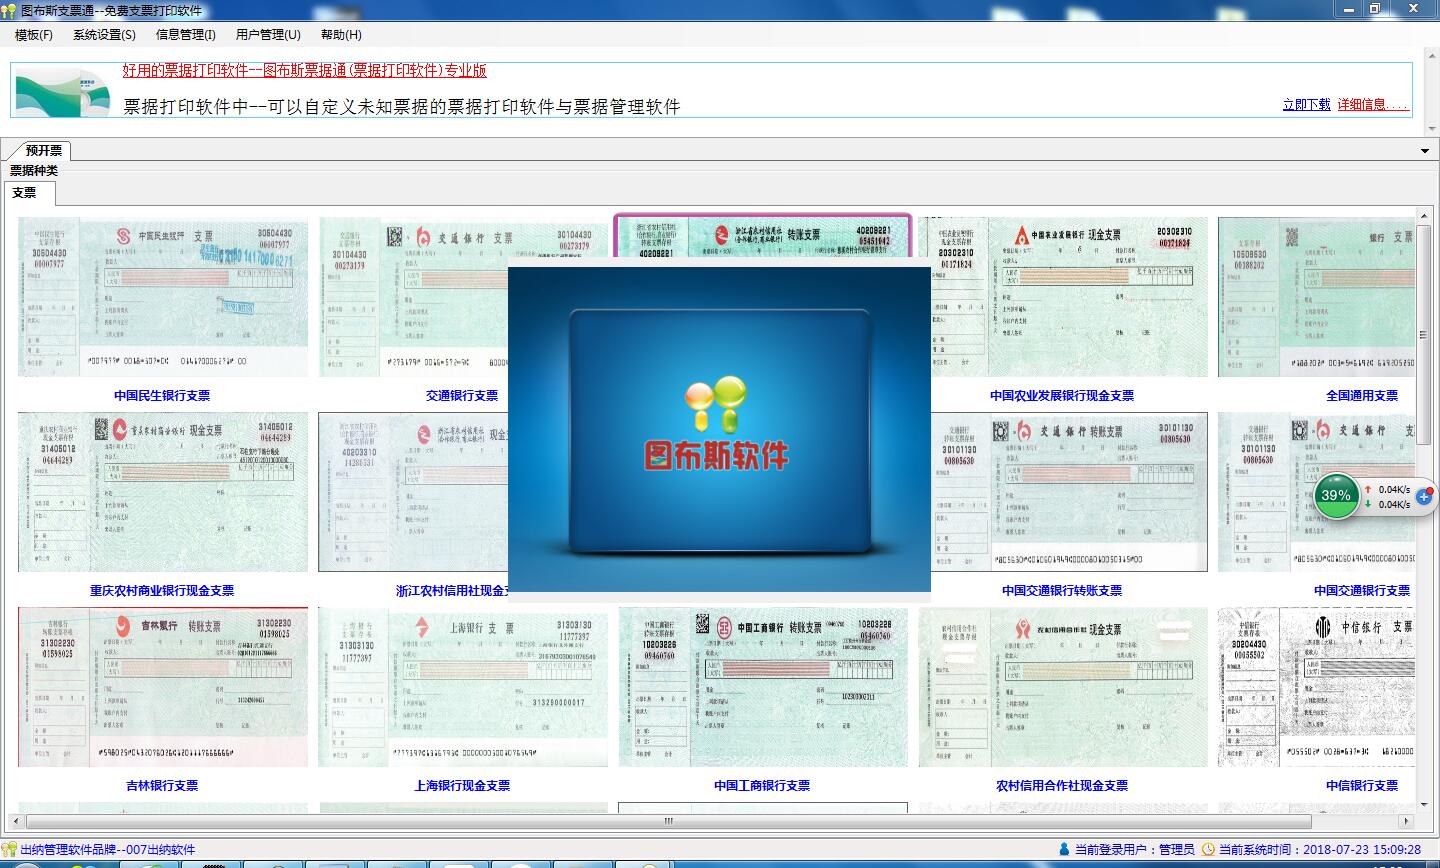Click the user icon beside 当前登录用户

coord(1064,850)
